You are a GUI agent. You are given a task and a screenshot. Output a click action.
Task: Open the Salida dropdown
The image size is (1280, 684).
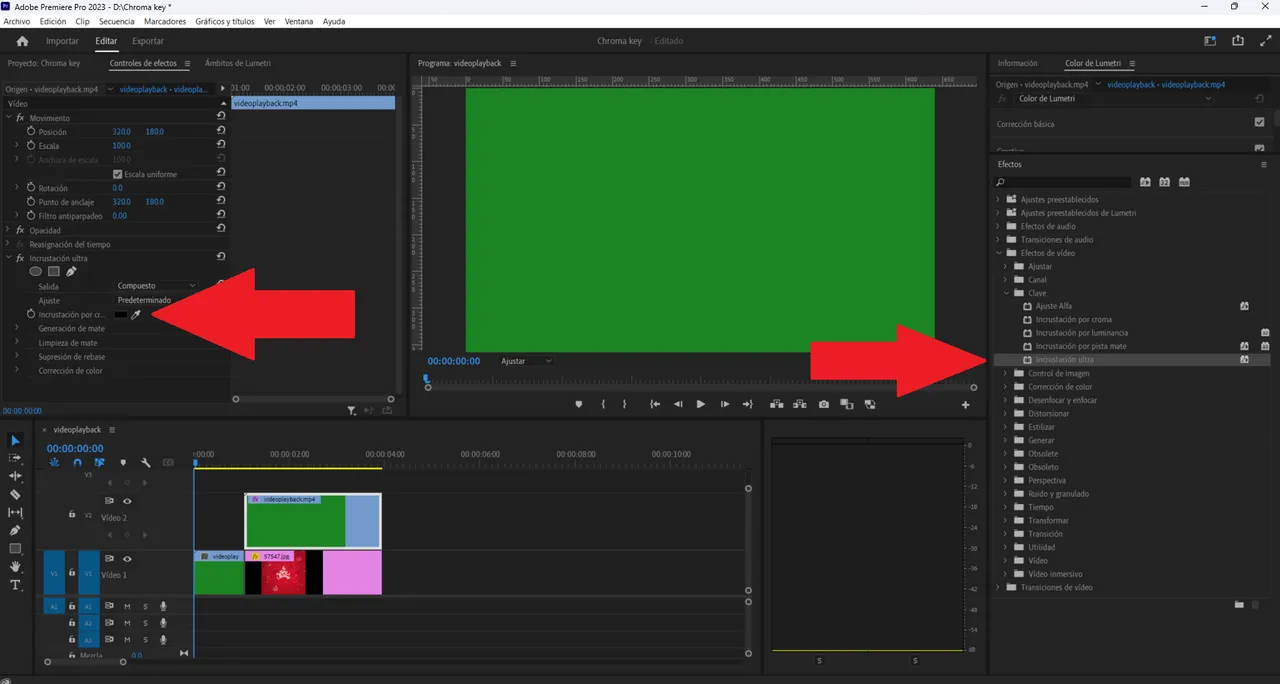click(x=157, y=286)
